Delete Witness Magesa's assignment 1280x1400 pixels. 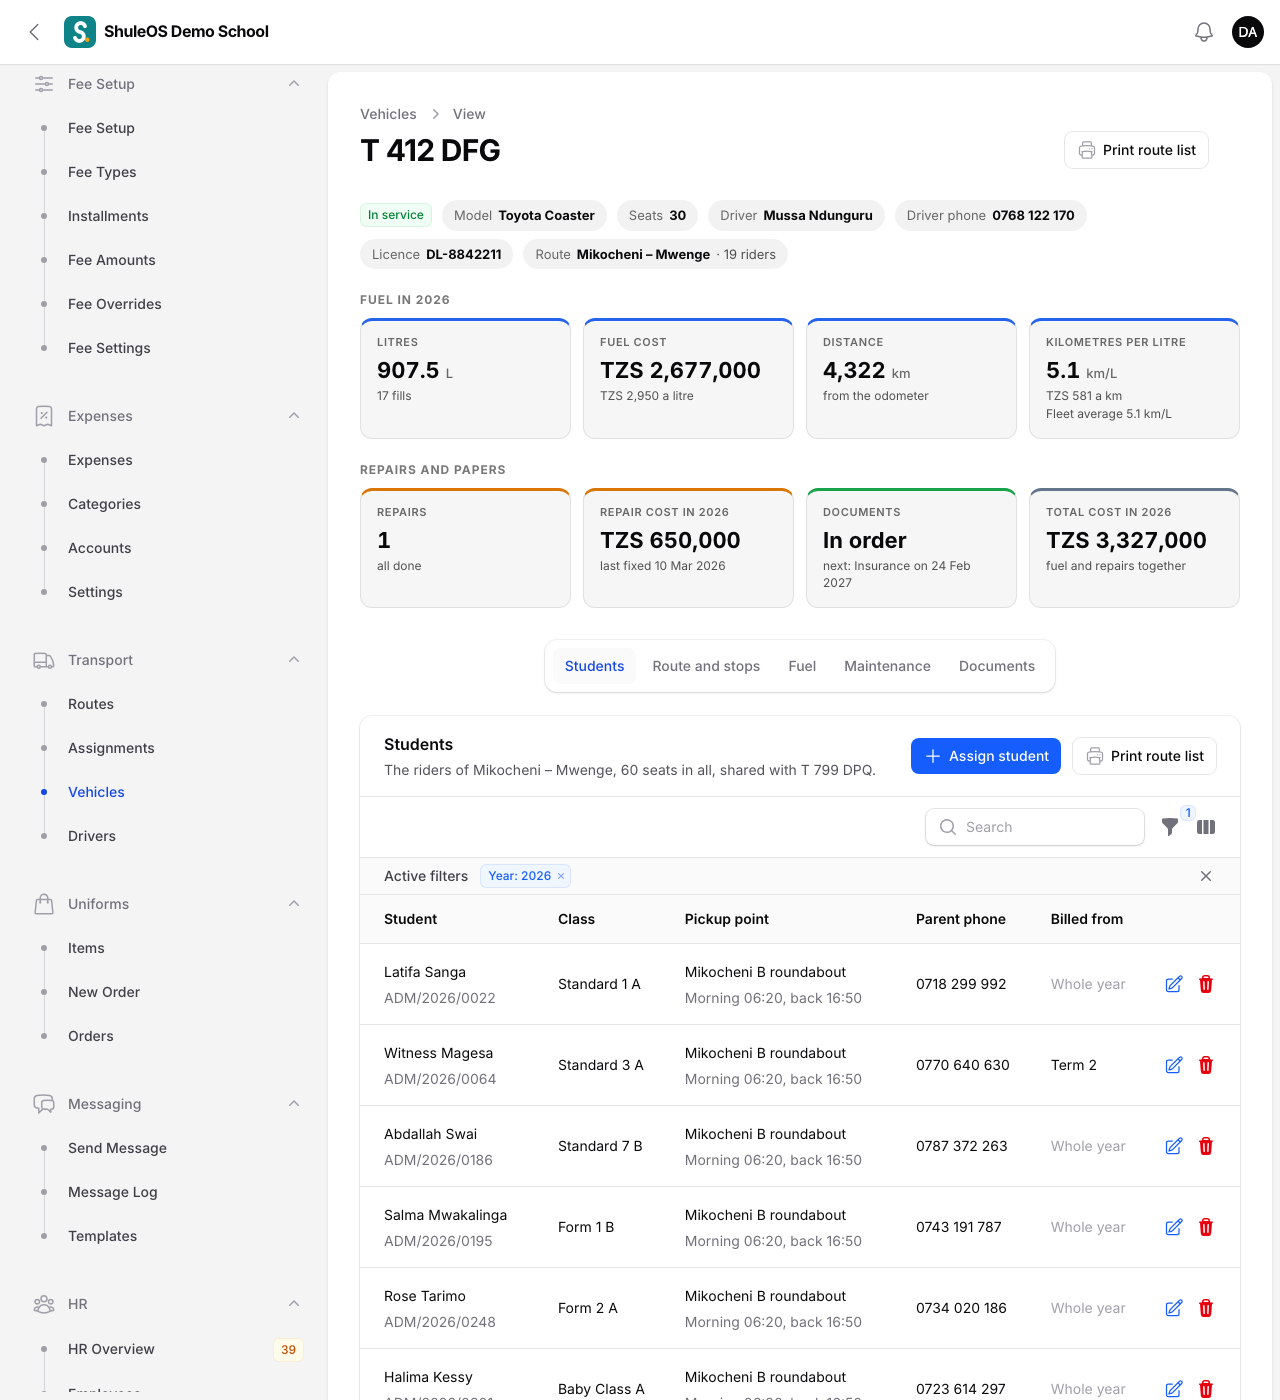1206,1065
